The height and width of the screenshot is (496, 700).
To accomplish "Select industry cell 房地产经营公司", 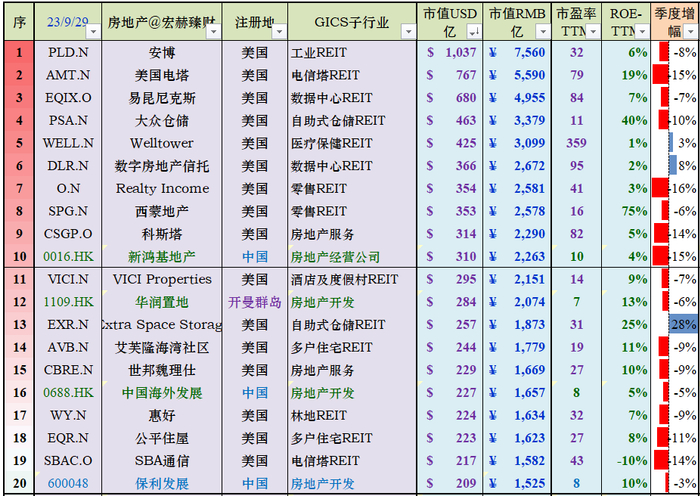I will 352,257.
